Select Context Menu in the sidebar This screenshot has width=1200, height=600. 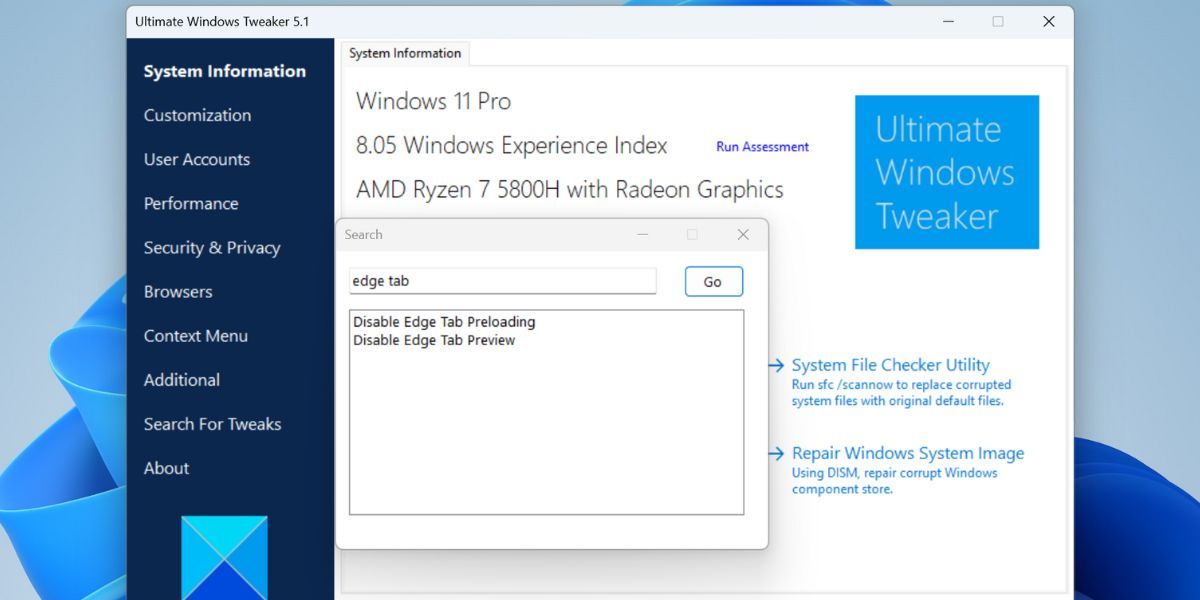[195, 335]
